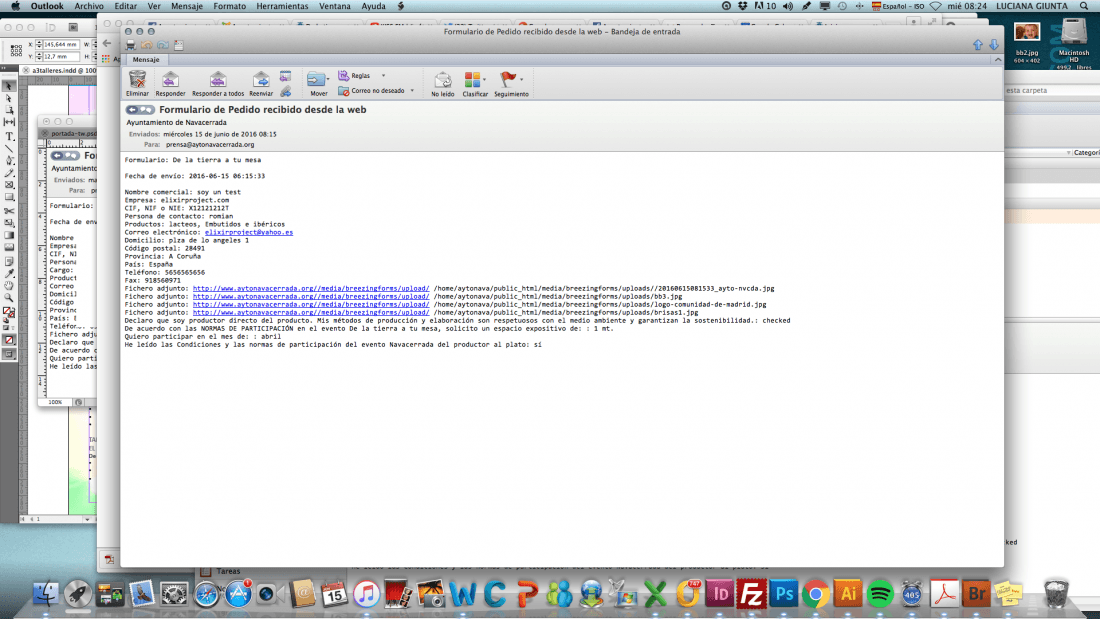1100x619 pixels.
Task: Click the Clasificar category squares icon
Action: click(x=472, y=79)
